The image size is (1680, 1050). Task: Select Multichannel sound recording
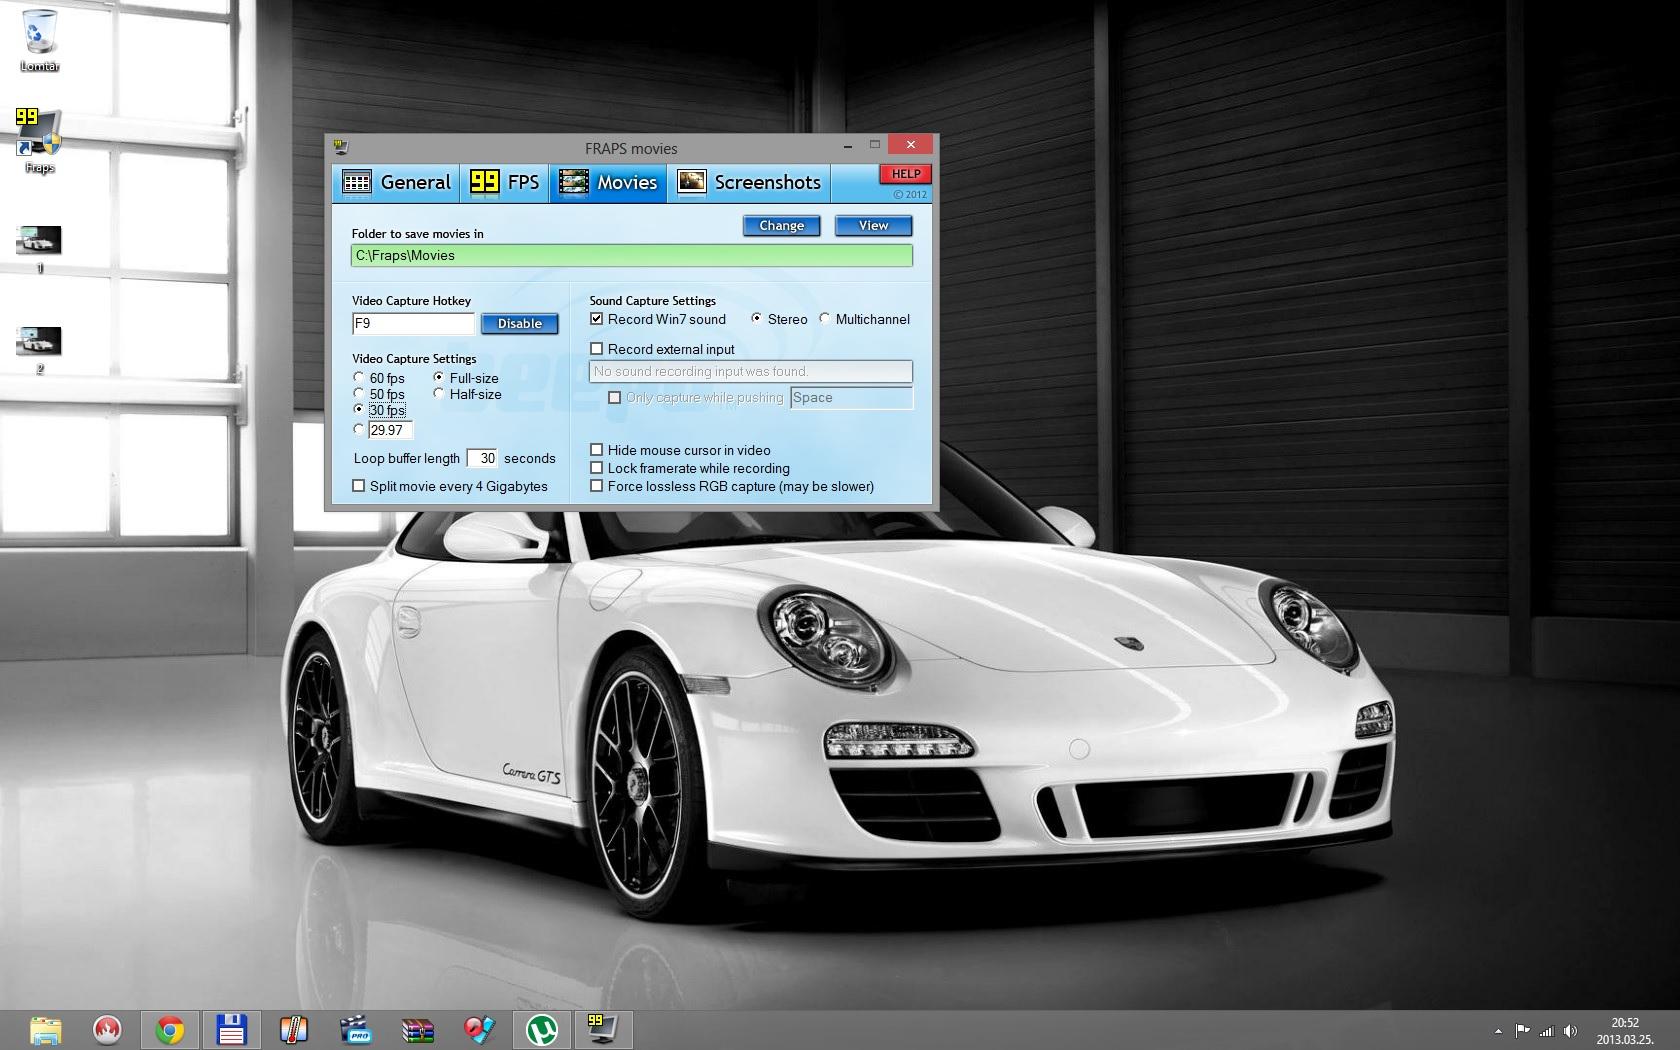click(x=825, y=319)
